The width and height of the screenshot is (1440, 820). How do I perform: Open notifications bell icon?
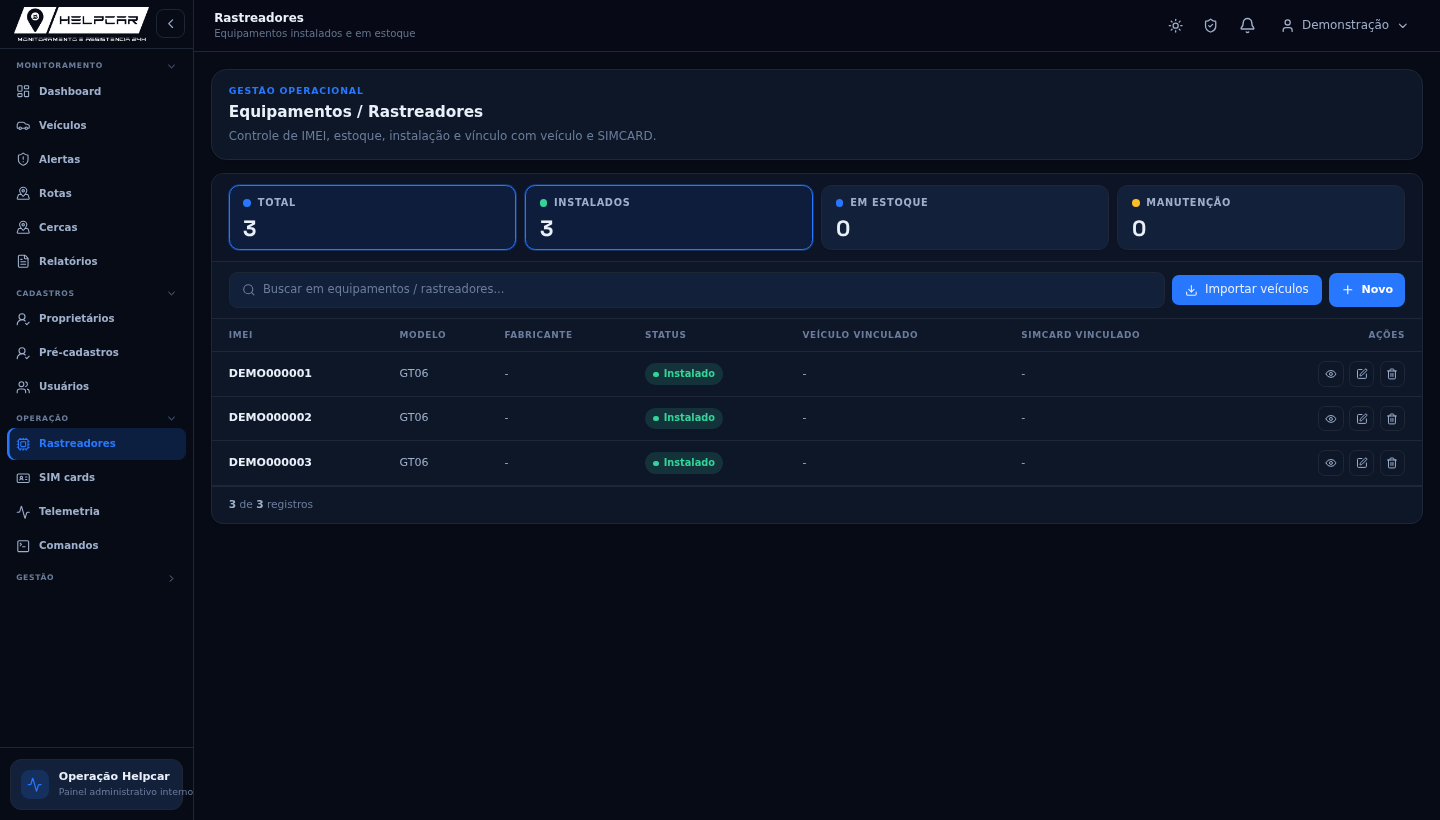click(1247, 25)
